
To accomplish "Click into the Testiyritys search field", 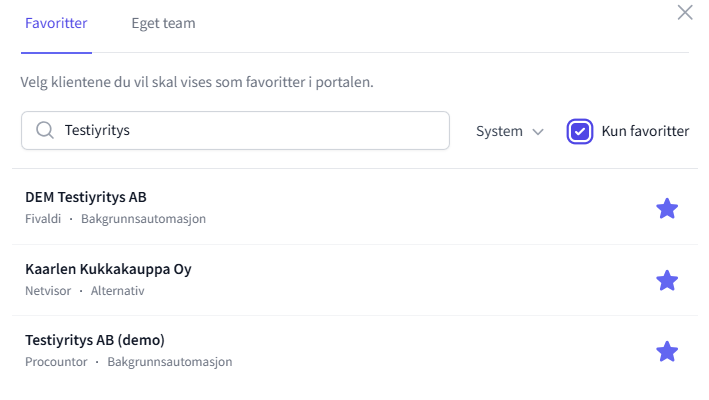I will 250,130.
